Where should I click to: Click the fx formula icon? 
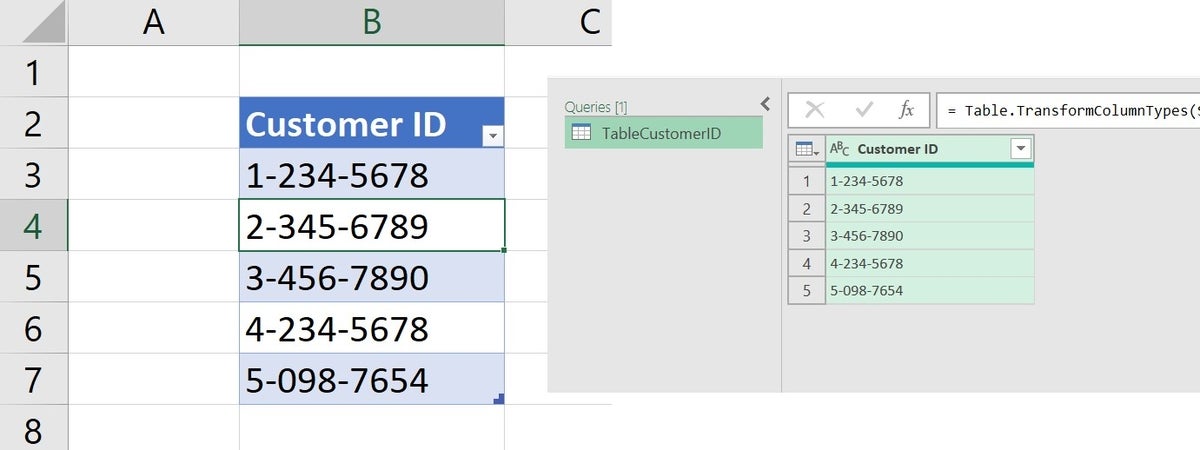click(906, 111)
